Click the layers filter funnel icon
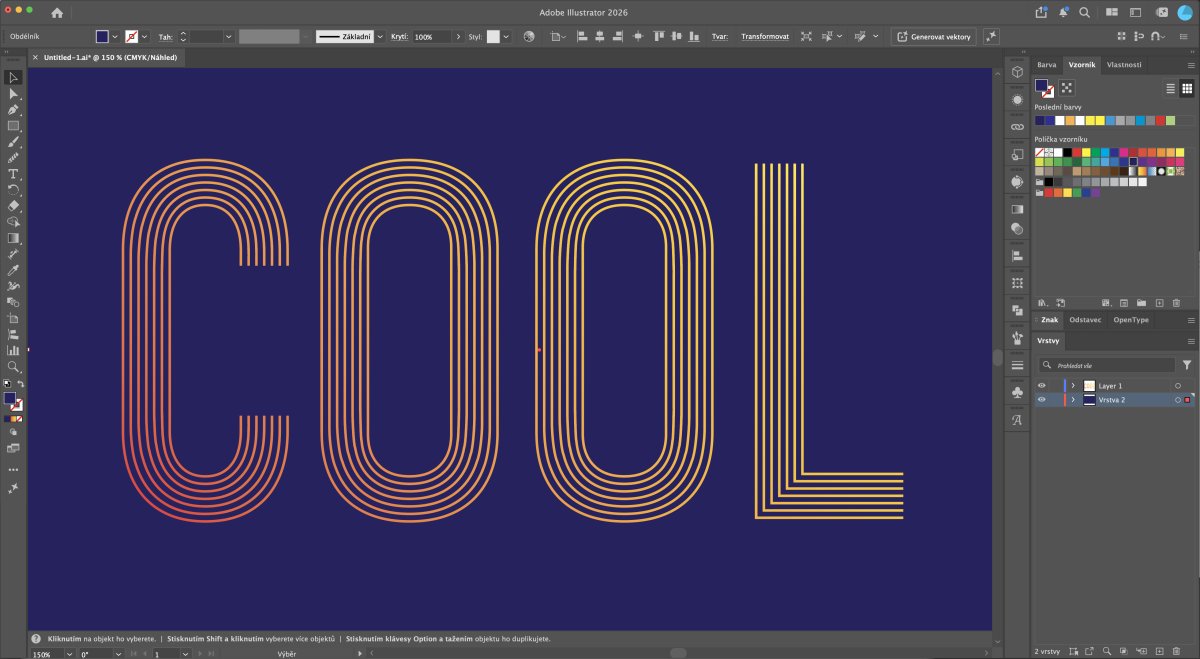Viewport: 1200px width, 659px height. 1187,365
